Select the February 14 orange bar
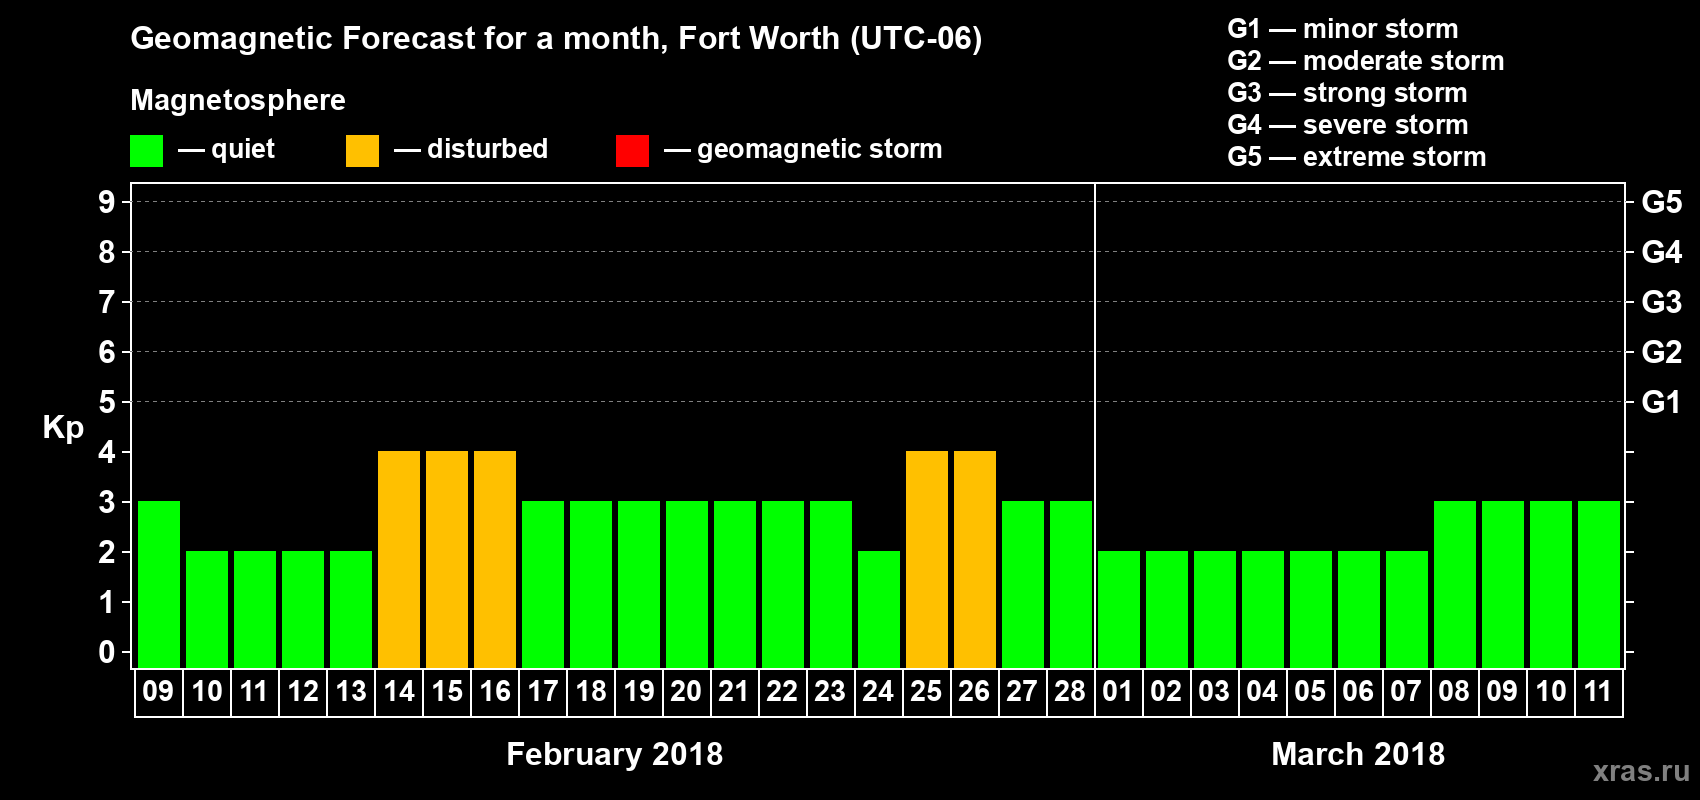 coord(399,559)
